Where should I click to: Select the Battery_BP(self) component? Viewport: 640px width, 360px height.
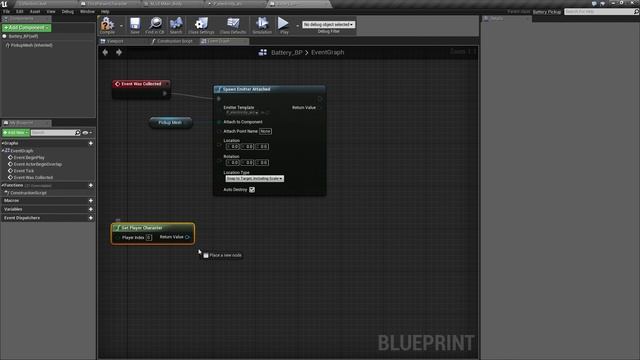23,36
